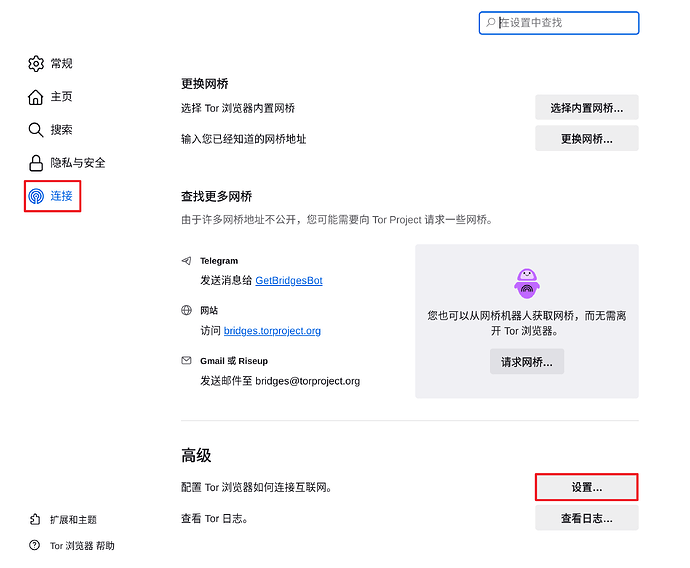
Task: Click text 输入您已经知道的网桥地址
Action: 243,139
